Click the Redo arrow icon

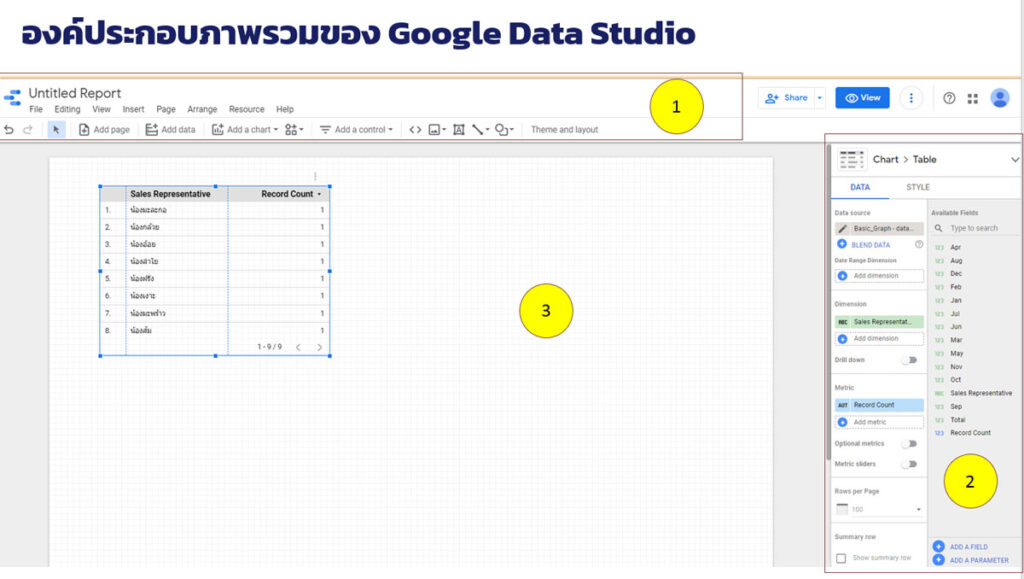[x=27, y=130]
